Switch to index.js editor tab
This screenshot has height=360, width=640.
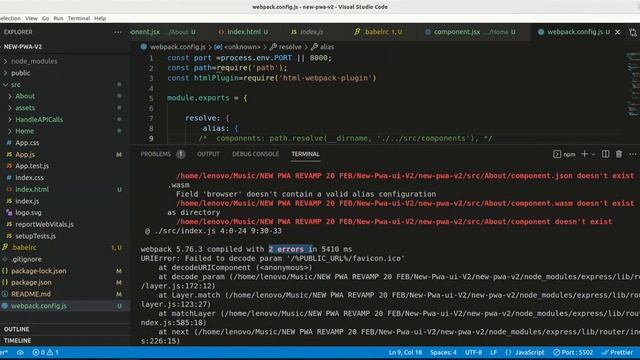tap(311, 32)
